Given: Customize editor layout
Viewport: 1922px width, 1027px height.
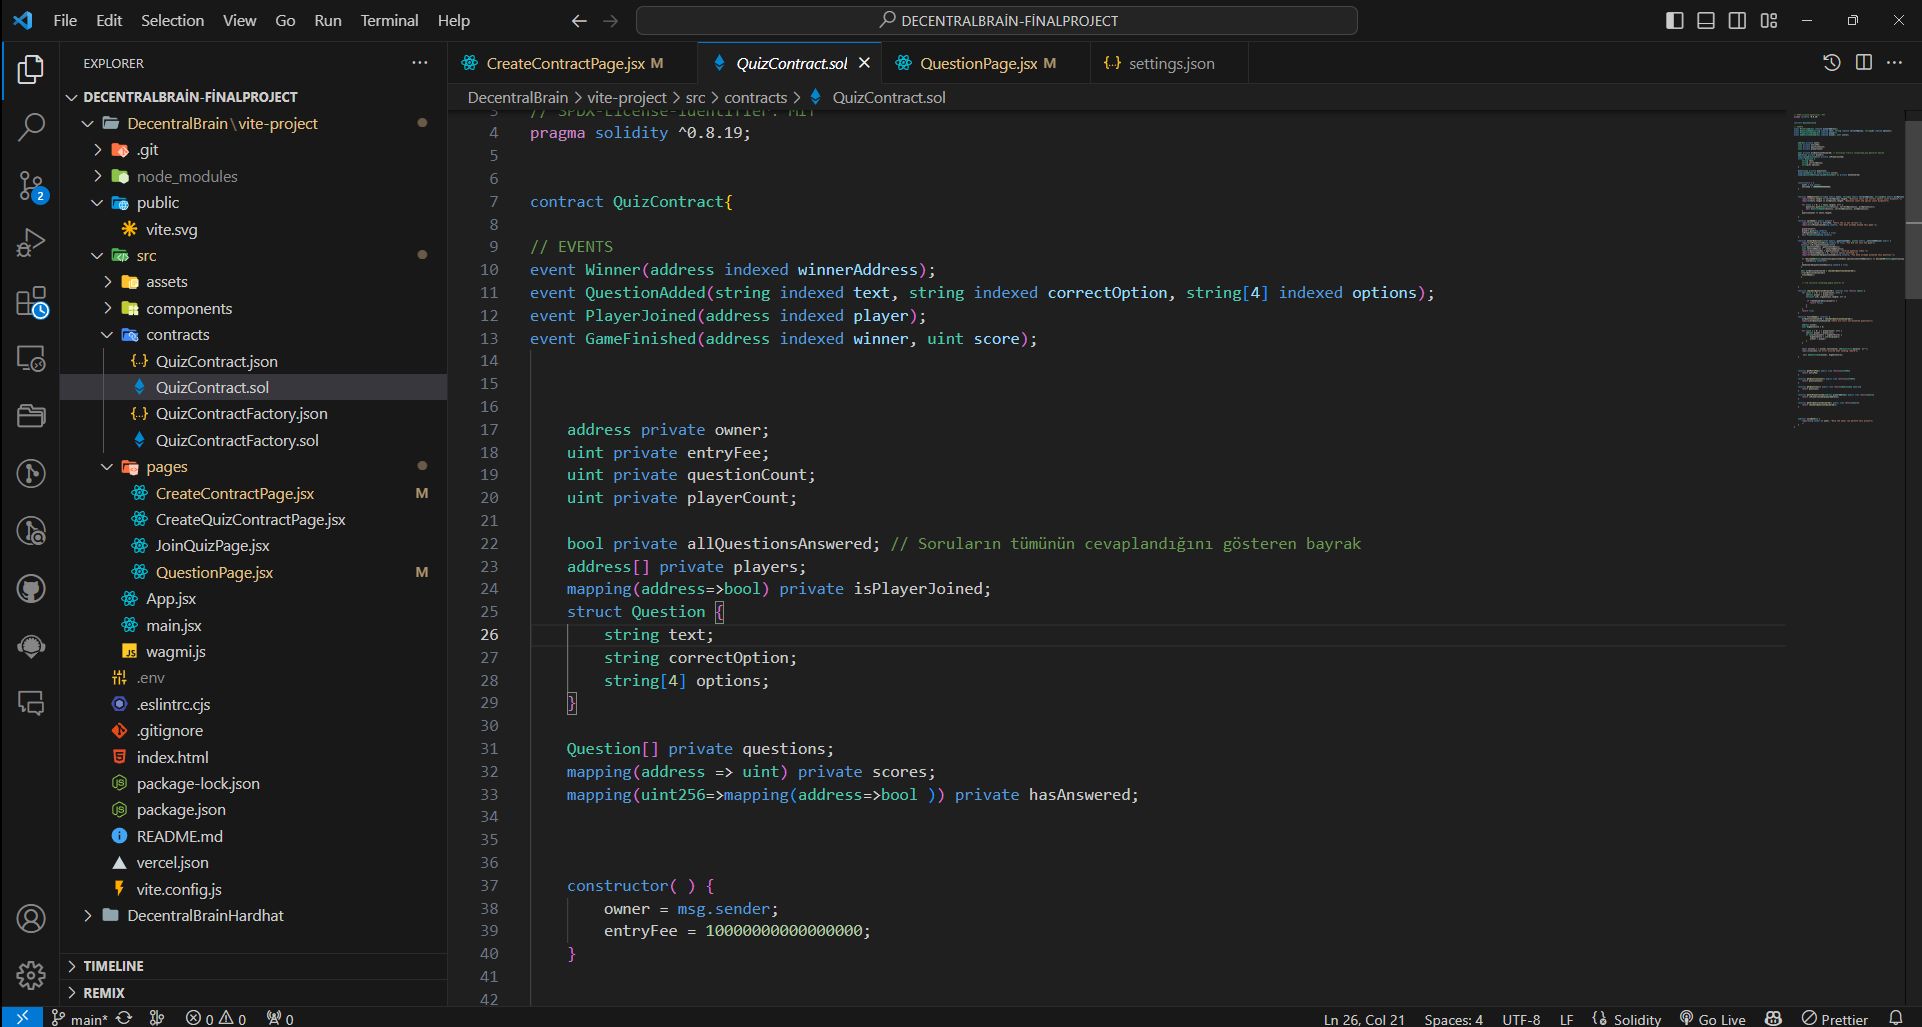Looking at the screenshot, I should 1769,20.
